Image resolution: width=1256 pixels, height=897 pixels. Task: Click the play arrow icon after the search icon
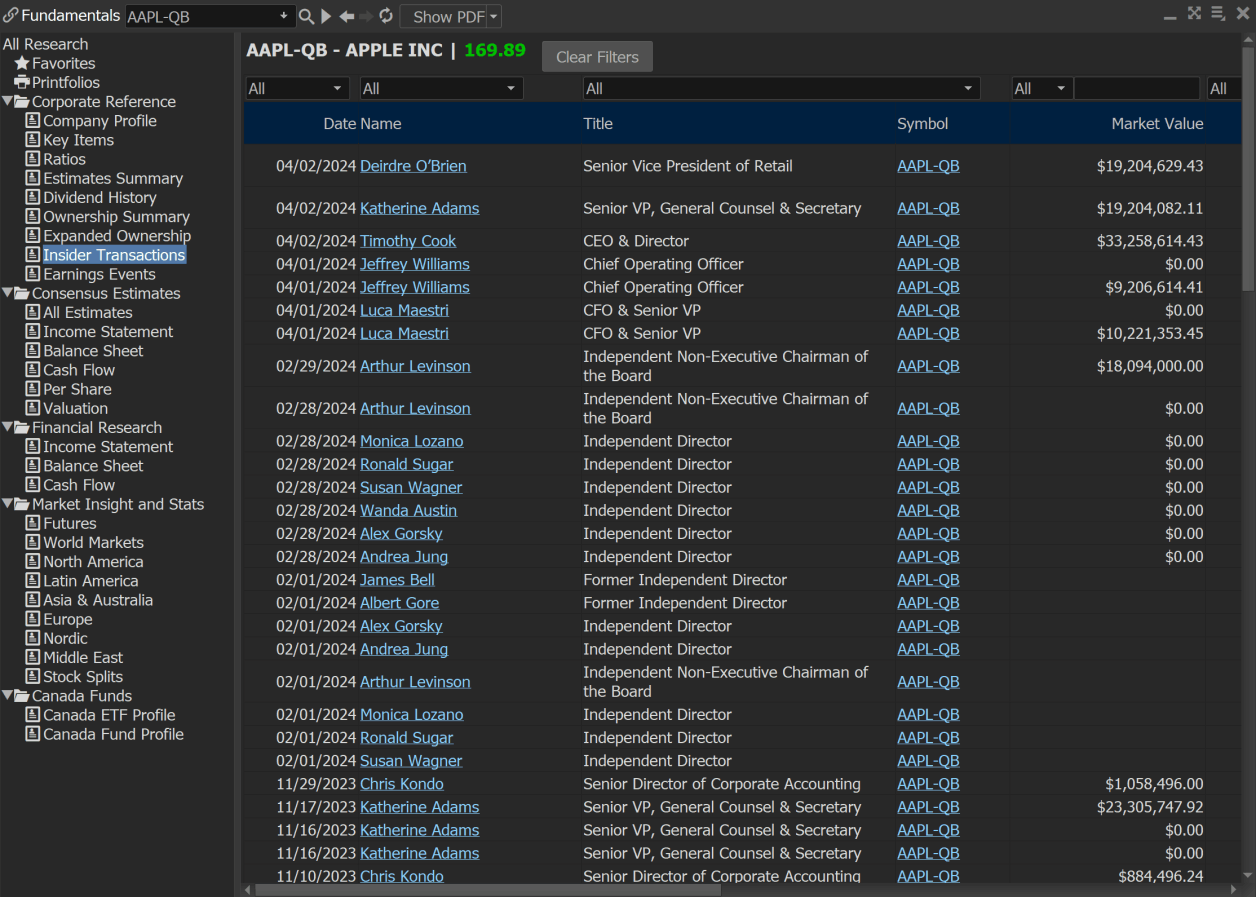326,17
